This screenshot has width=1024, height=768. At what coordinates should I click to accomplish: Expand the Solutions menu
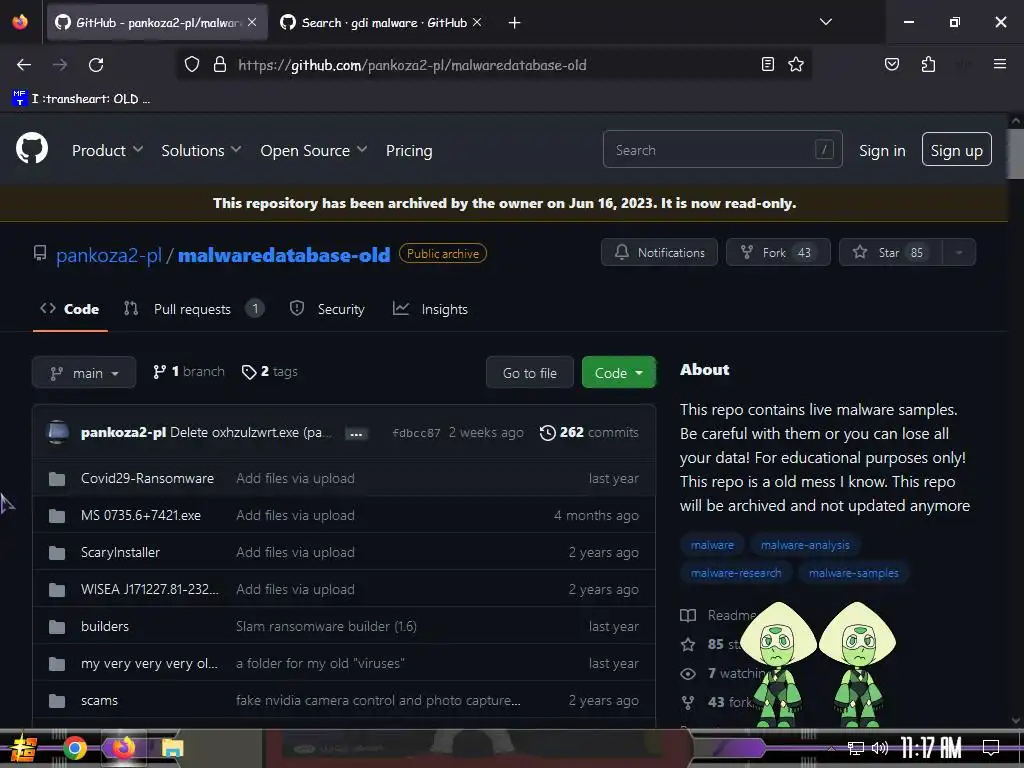tap(201, 150)
